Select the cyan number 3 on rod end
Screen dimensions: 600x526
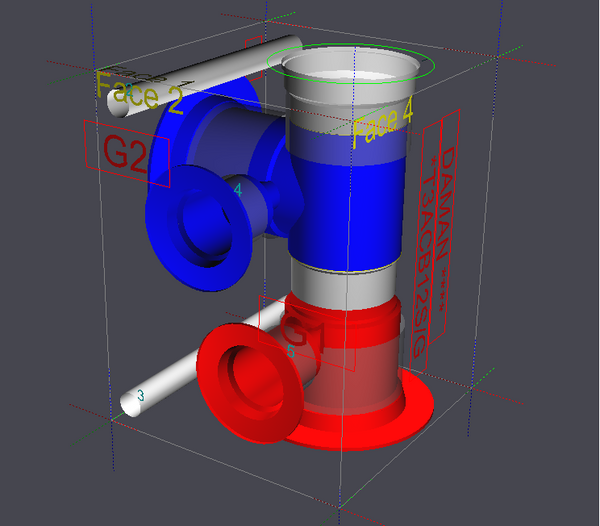click(140, 395)
